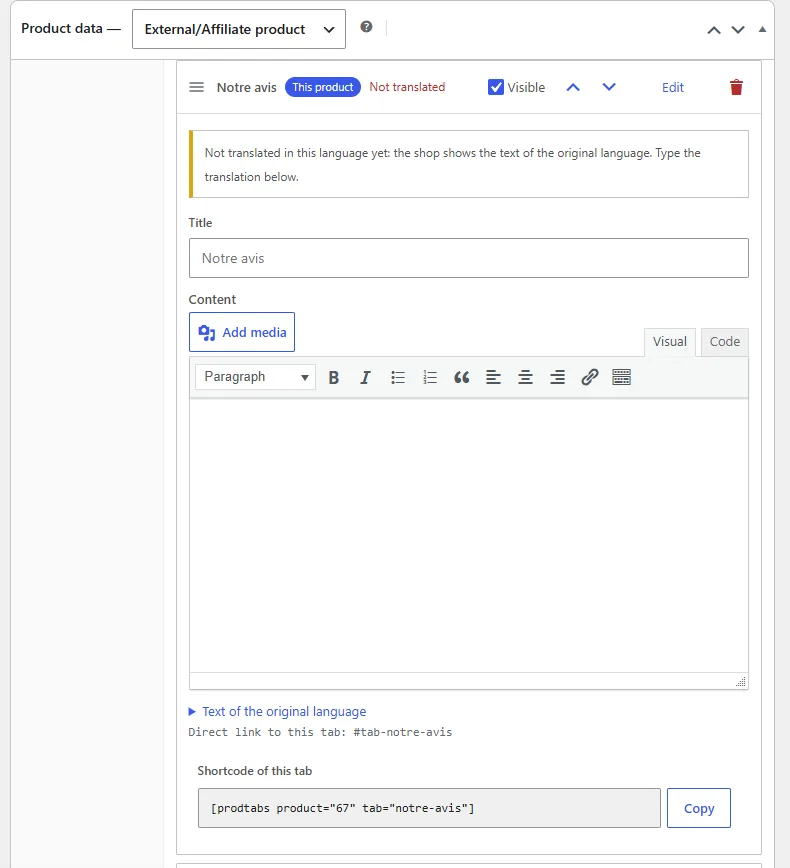Image resolution: width=790 pixels, height=868 pixels.
Task: Toggle the Visible checkbox
Action: click(x=495, y=87)
